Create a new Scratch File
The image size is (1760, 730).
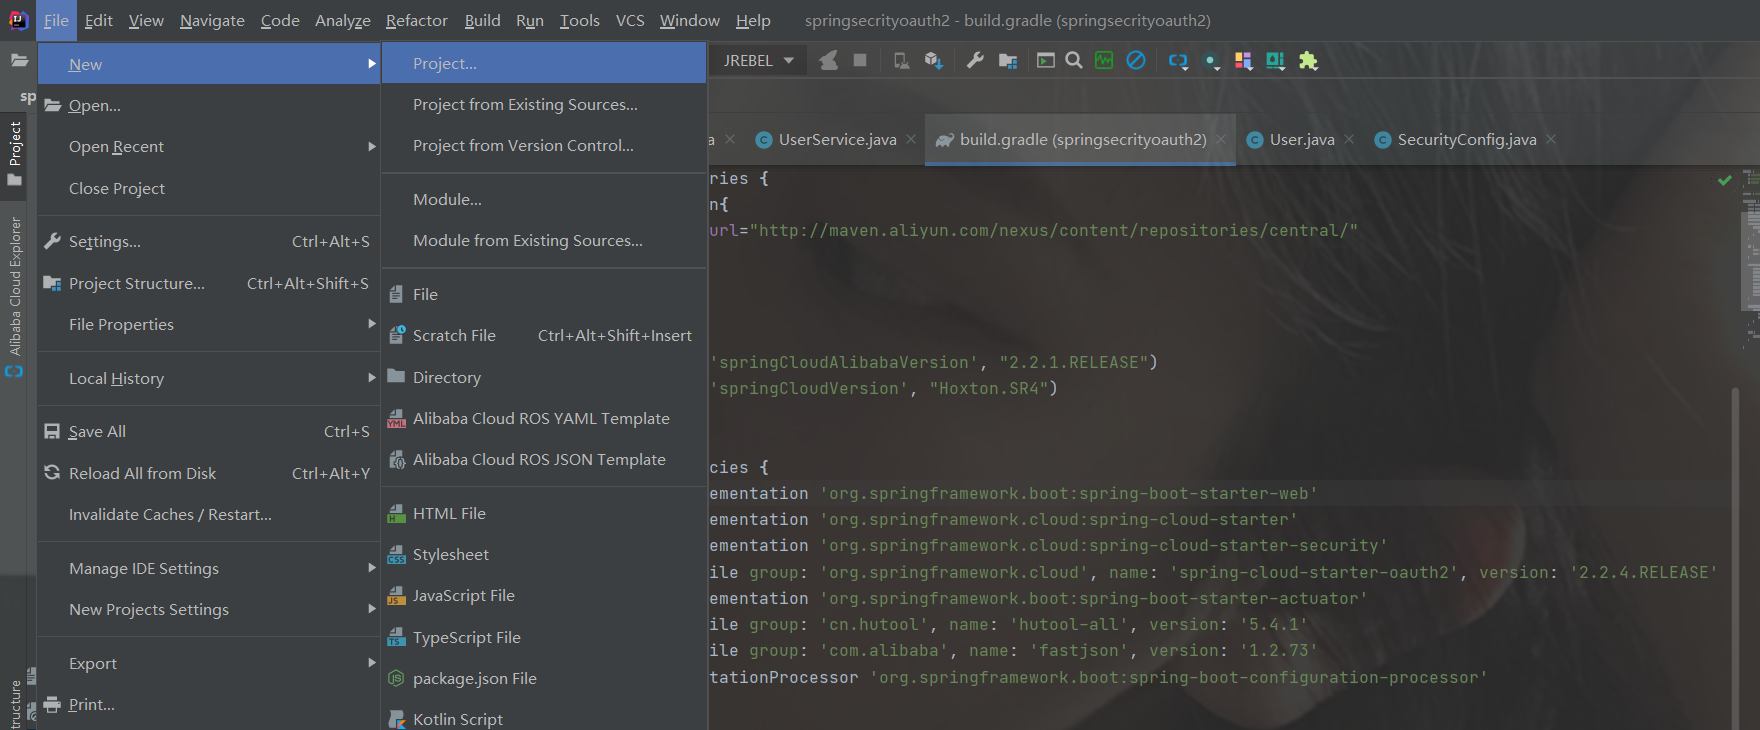(x=544, y=335)
